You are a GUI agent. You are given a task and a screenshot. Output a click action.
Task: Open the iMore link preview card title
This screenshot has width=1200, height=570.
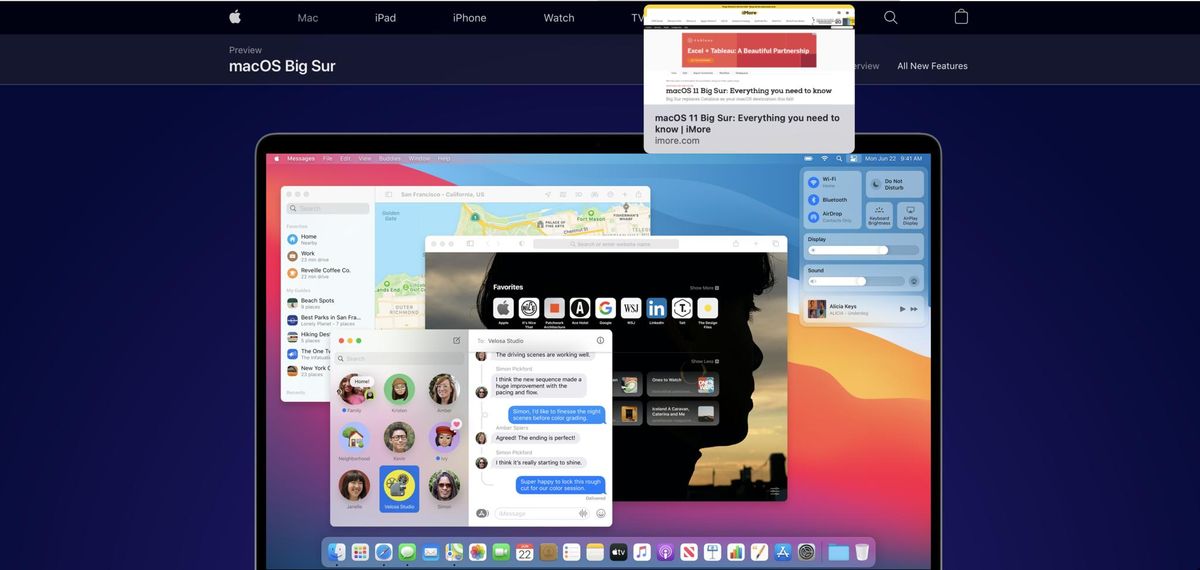(x=747, y=123)
